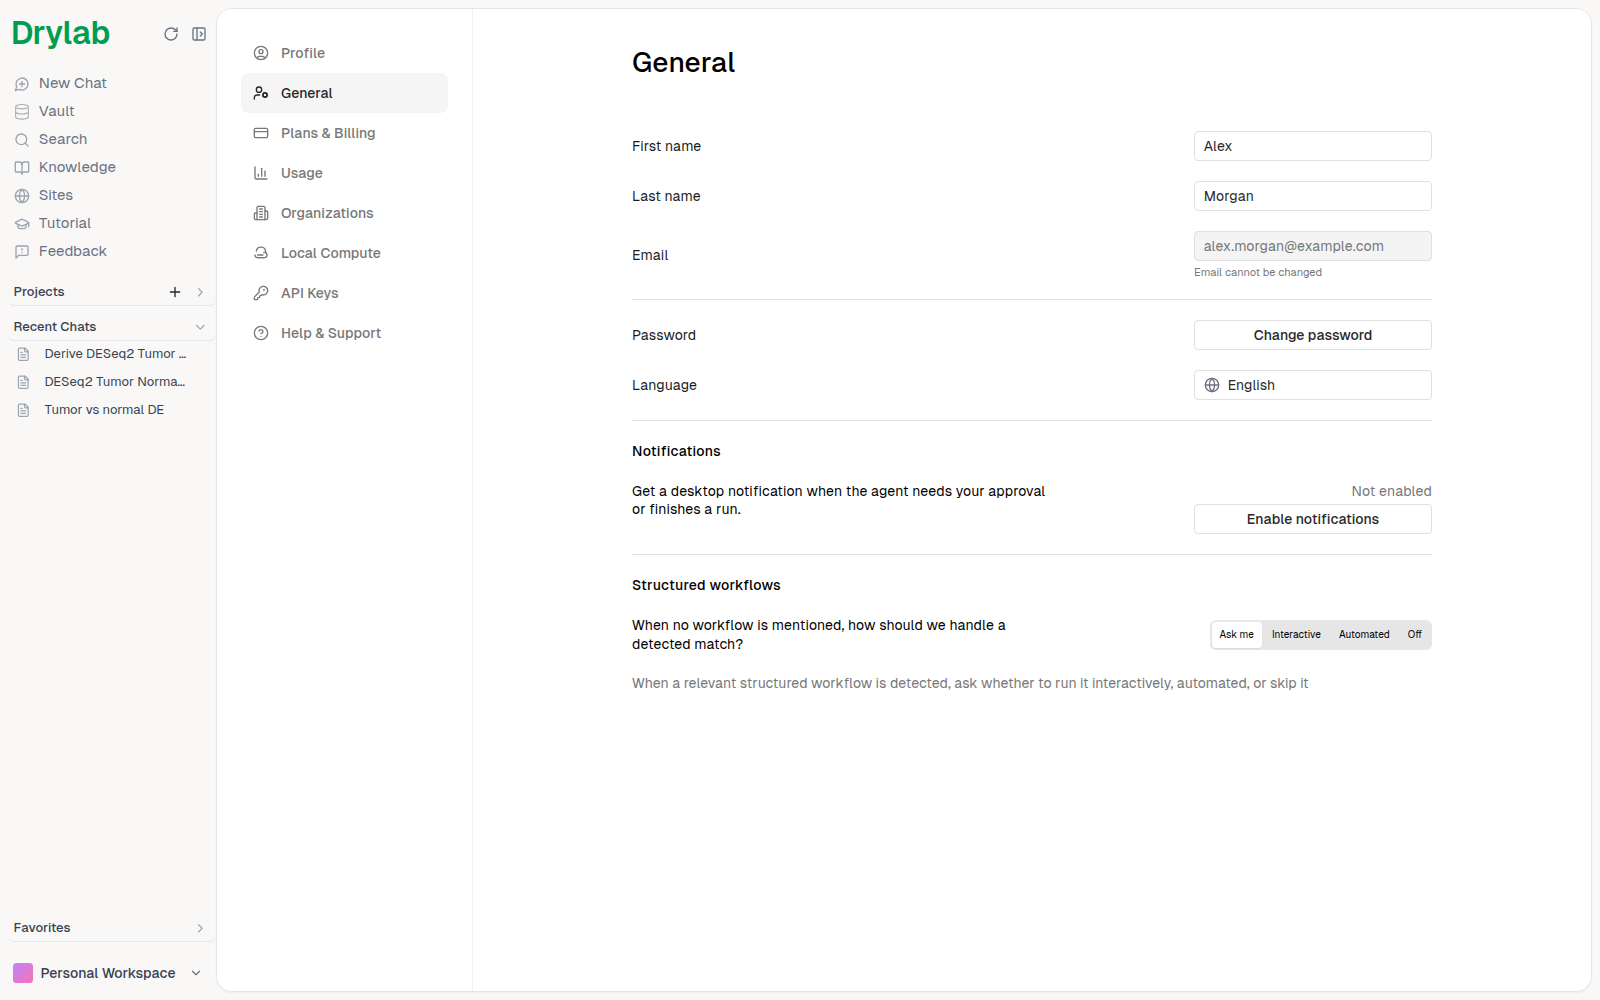Screen dimensions: 1600x1000
Task: Click the Enable notifications button
Action: [1312, 519]
